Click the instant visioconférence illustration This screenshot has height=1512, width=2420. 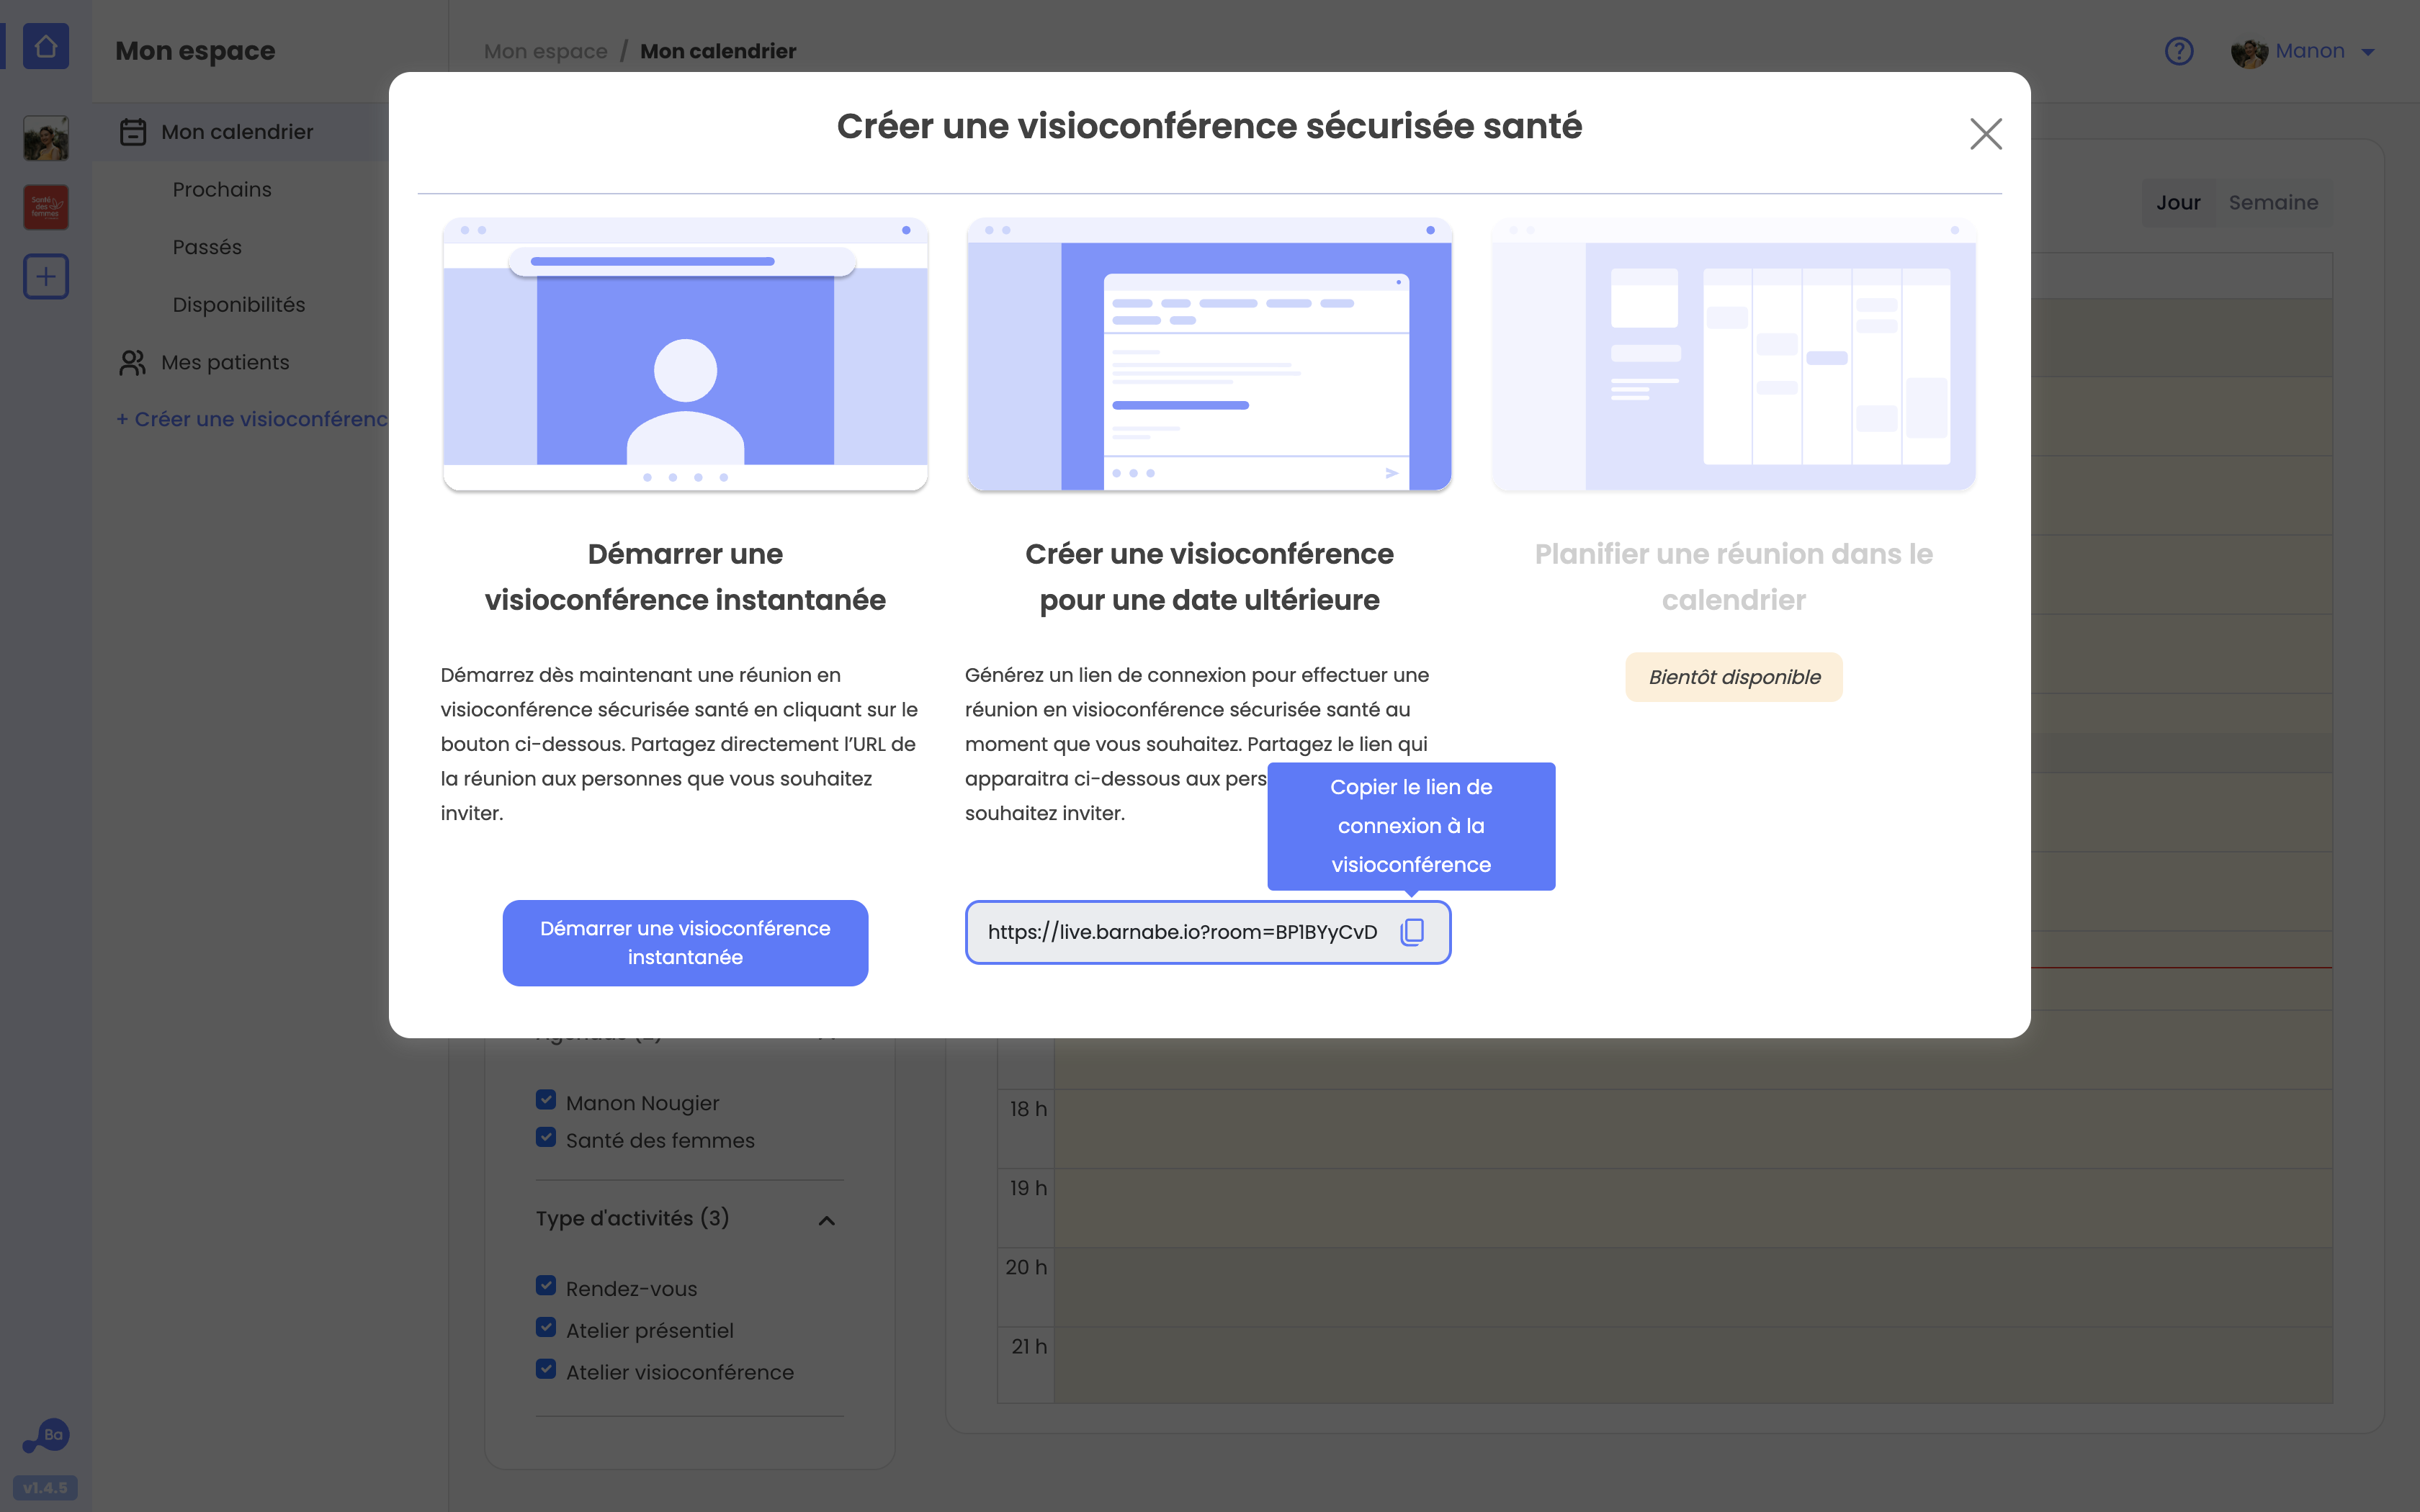(x=685, y=354)
